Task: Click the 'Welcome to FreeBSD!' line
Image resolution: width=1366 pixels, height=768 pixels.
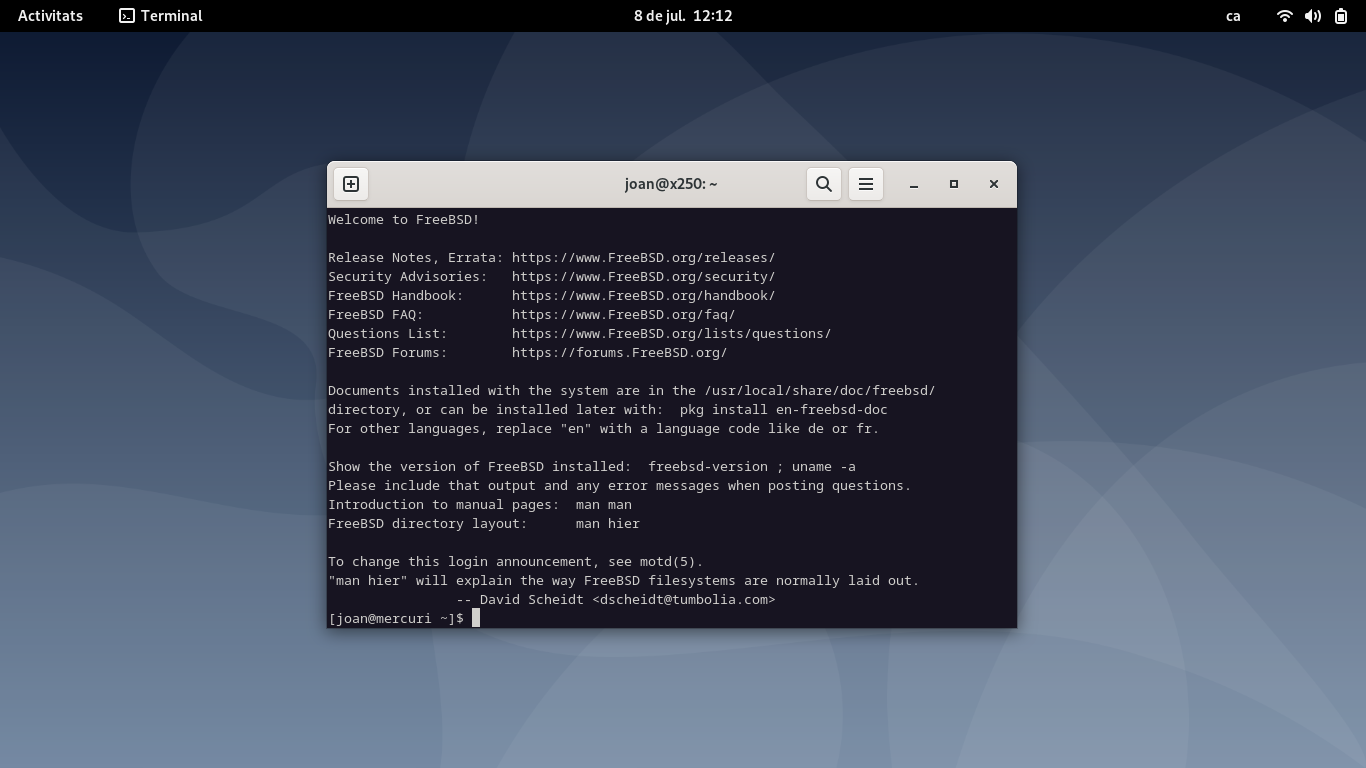Action: pos(404,219)
